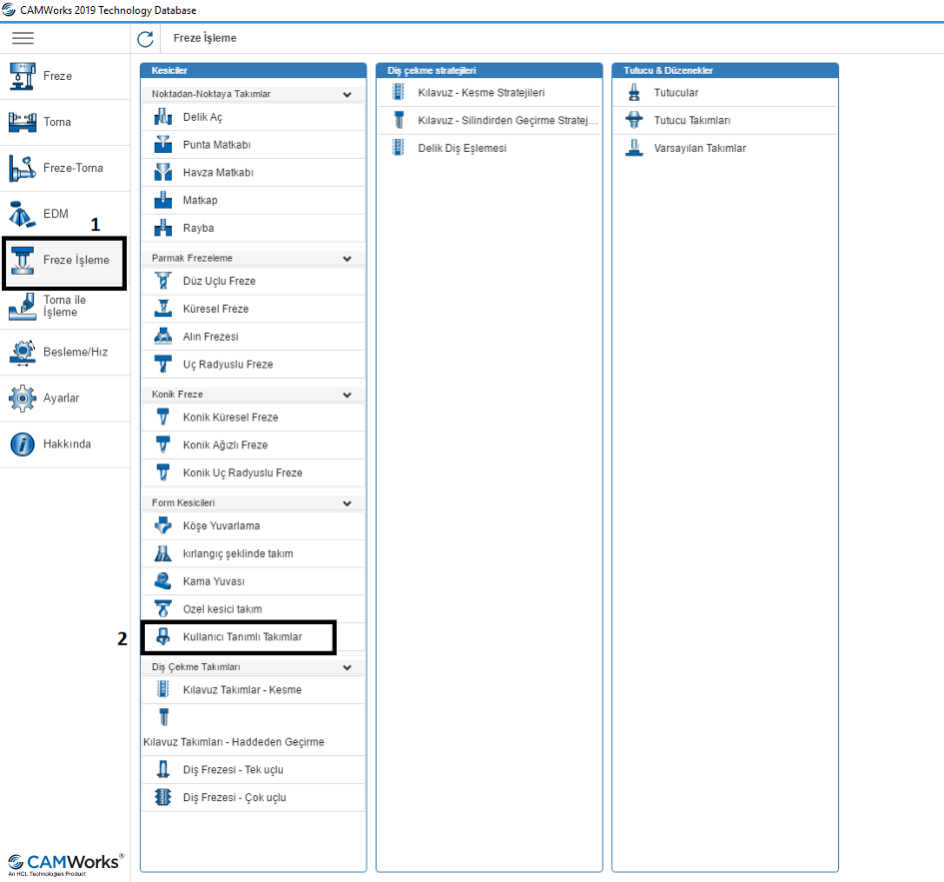Collapse the Form Kesicileri section
944x882 pixels.
tap(347, 503)
